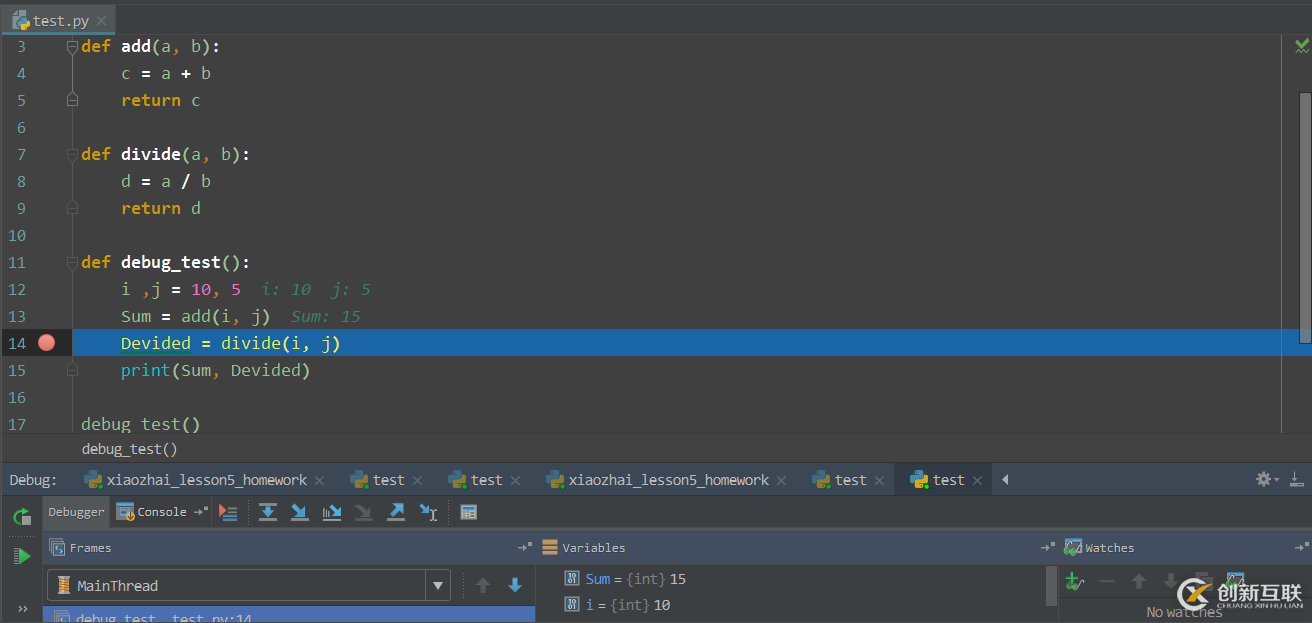
Task: Click the inspection checkmark indicator in editor
Action: coord(1302,46)
